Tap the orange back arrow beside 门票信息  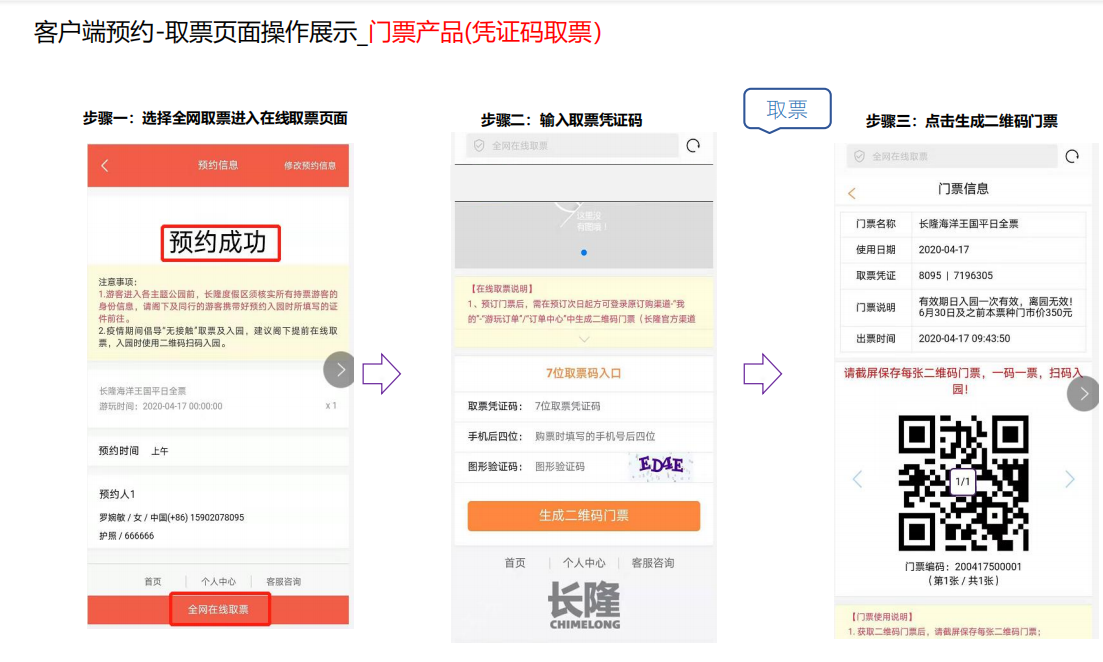click(x=852, y=193)
